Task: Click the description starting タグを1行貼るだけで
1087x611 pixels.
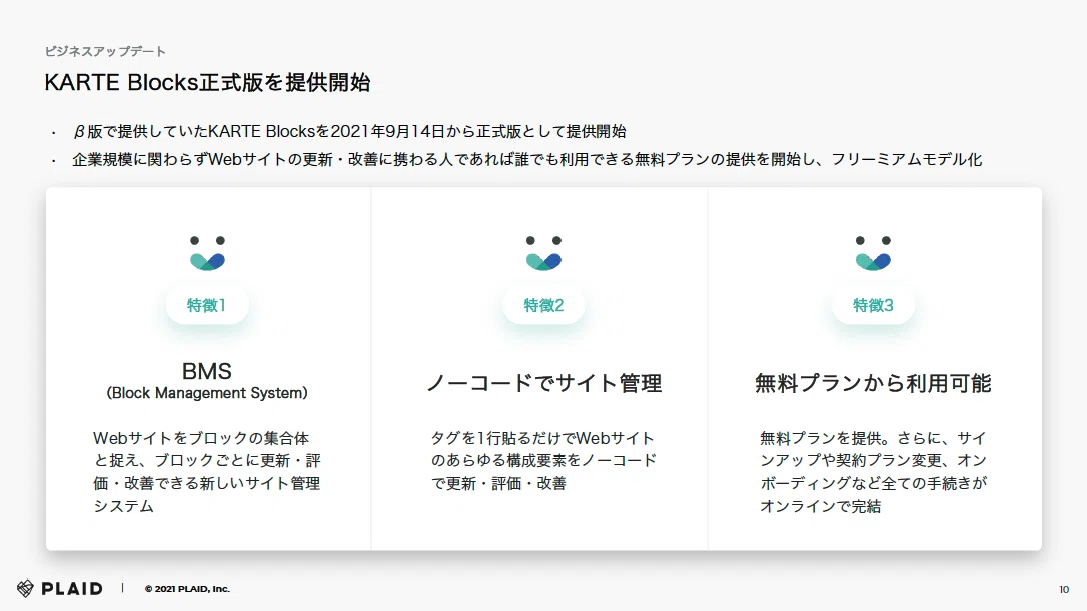Action: click(544, 461)
